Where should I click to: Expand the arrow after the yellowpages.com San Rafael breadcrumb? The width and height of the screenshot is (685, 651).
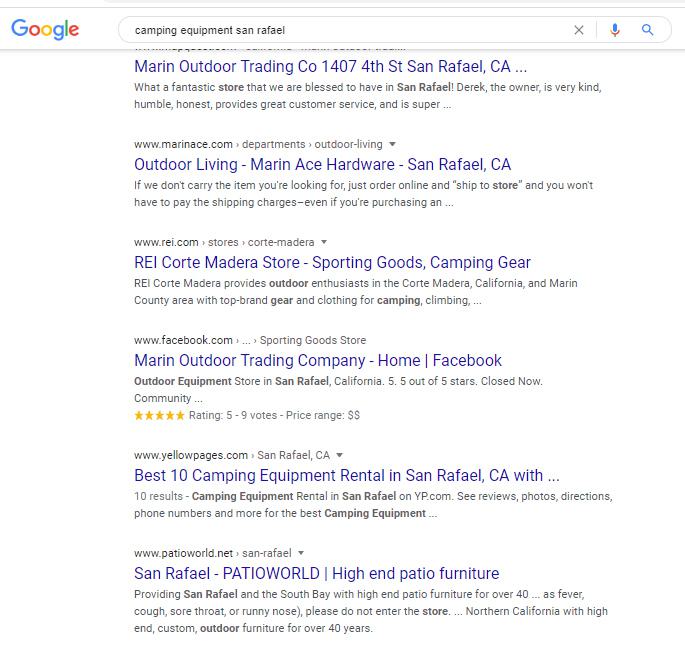pos(340,455)
